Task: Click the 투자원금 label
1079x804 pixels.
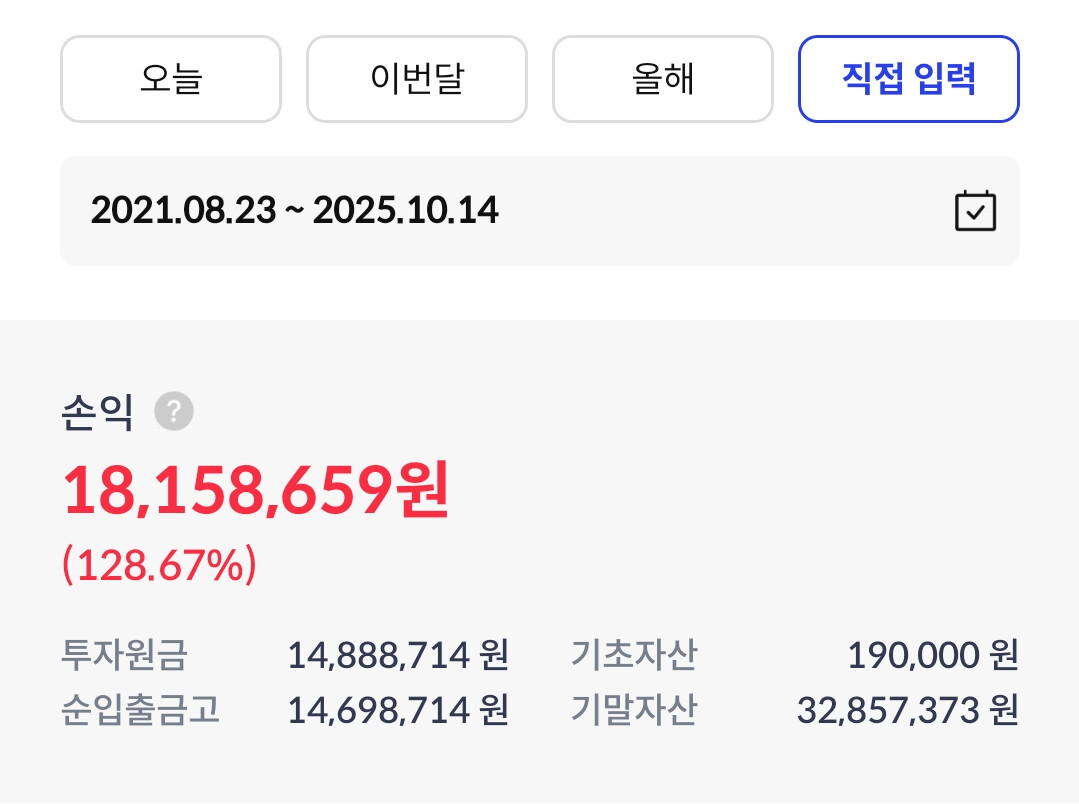Action: [124, 656]
